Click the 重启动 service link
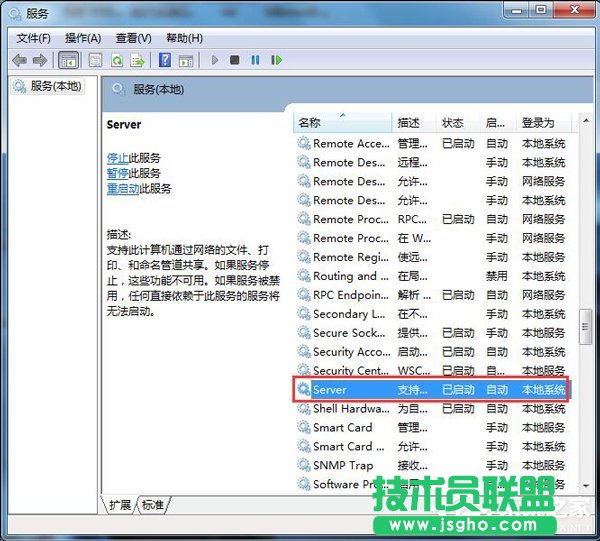The image size is (600, 541). (123, 189)
